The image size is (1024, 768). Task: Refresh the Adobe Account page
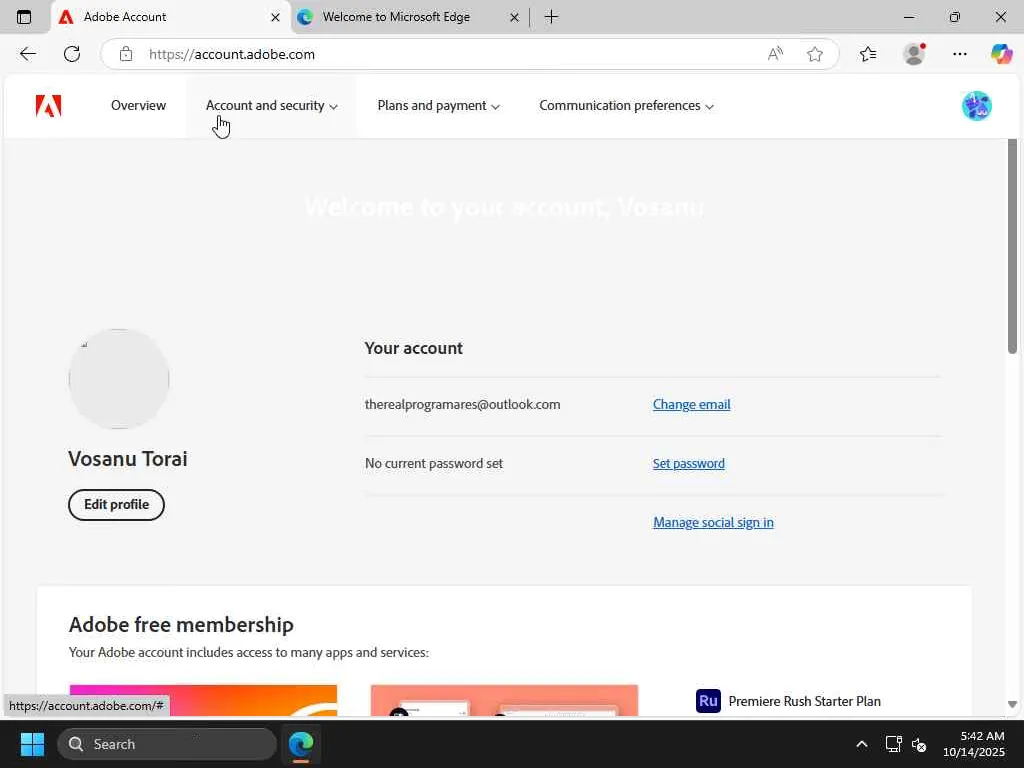tap(72, 54)
